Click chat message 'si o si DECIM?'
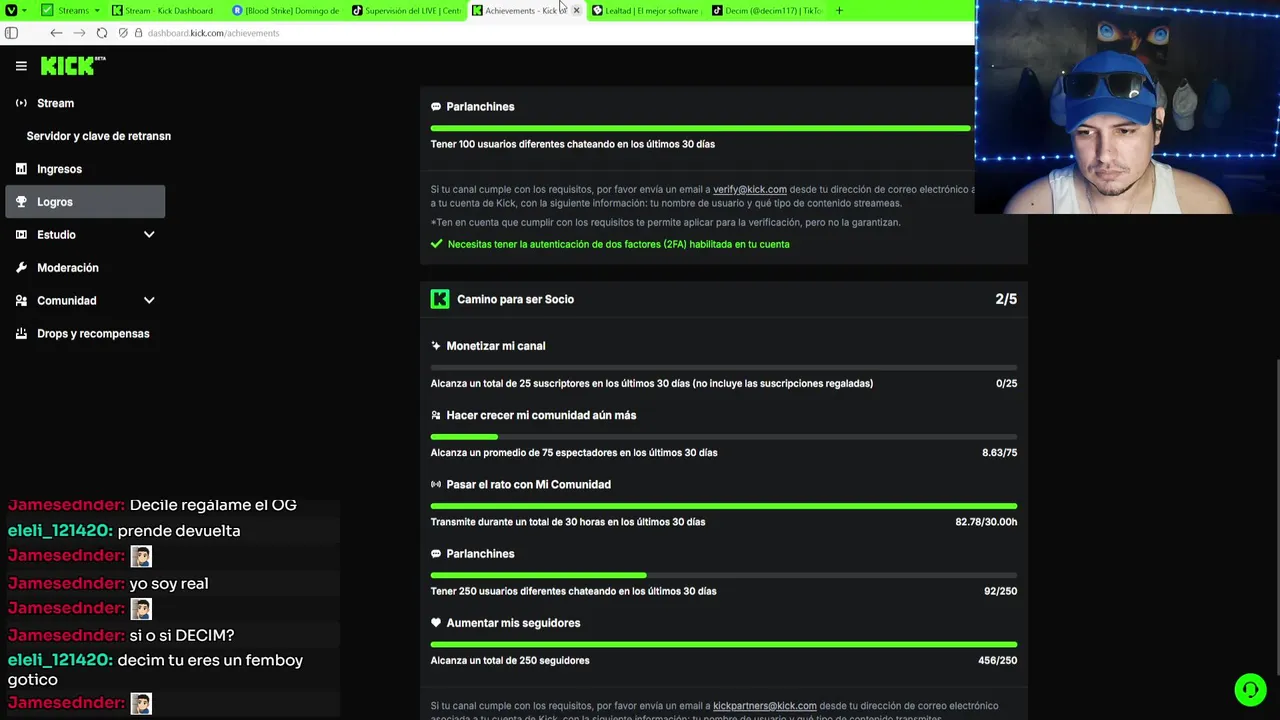Screen dimensions: 1280x720 coord(182,635)
